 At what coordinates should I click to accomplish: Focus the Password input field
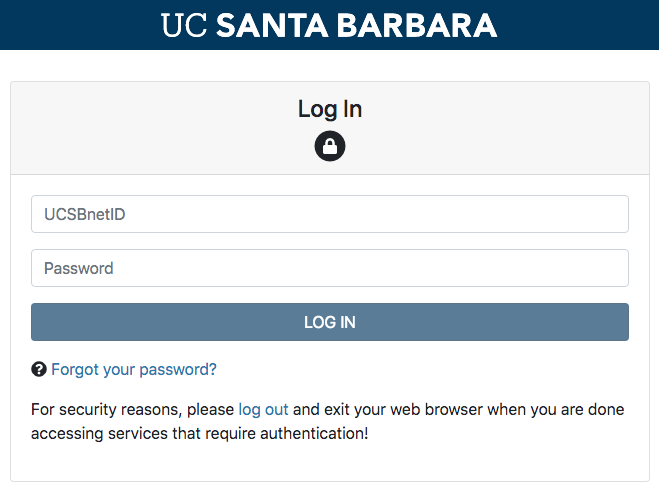330,268
